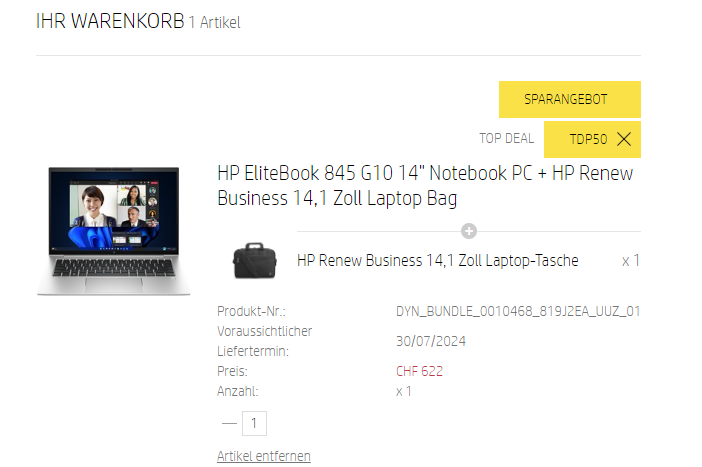
Task: Select the DYN_BUNDLE product number text
Action: point(518,311)
